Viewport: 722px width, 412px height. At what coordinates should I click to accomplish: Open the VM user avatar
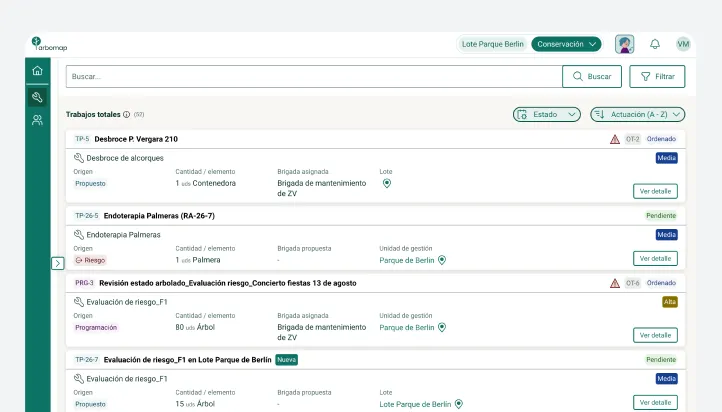(683, 44)
